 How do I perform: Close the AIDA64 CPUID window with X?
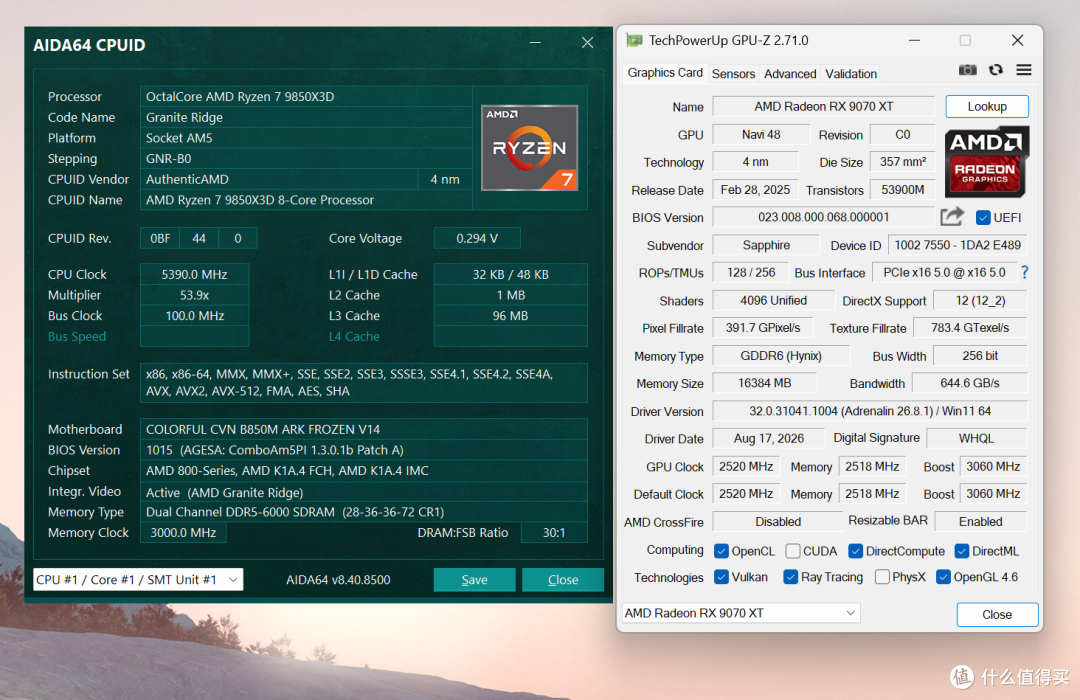pos(588,43)
